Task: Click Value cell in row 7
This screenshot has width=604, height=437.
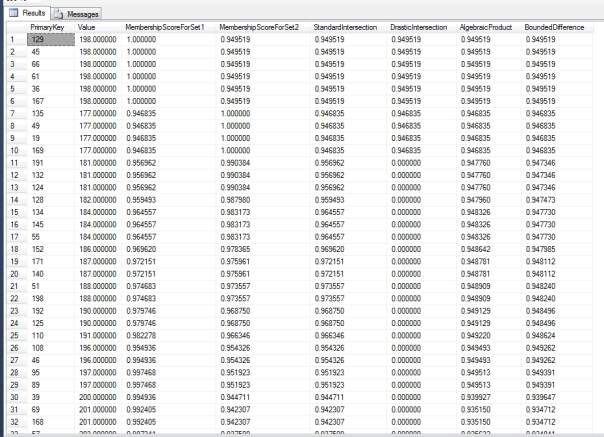Action: pyautogui.click(x=98, y=113)
